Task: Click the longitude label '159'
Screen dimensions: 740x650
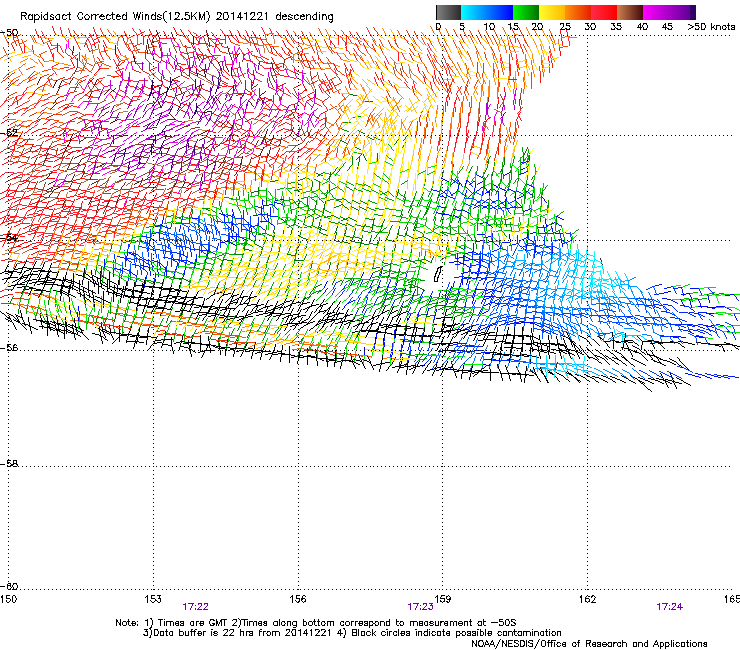Action: tap(442, 599)
